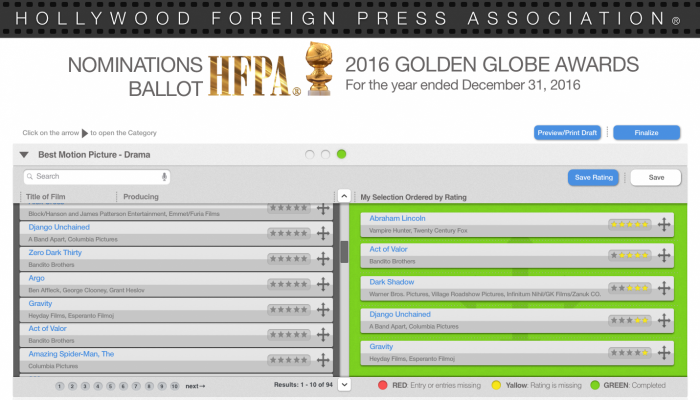Click move icon for Django Unchained selection
This screenshot has height=400, width=700.
coord(664,320)
